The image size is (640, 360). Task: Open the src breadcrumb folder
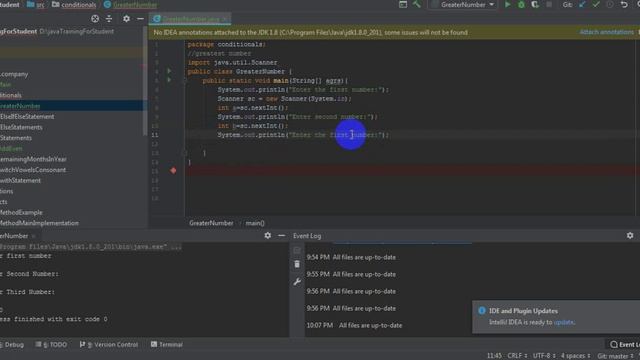tap(36, 4)
